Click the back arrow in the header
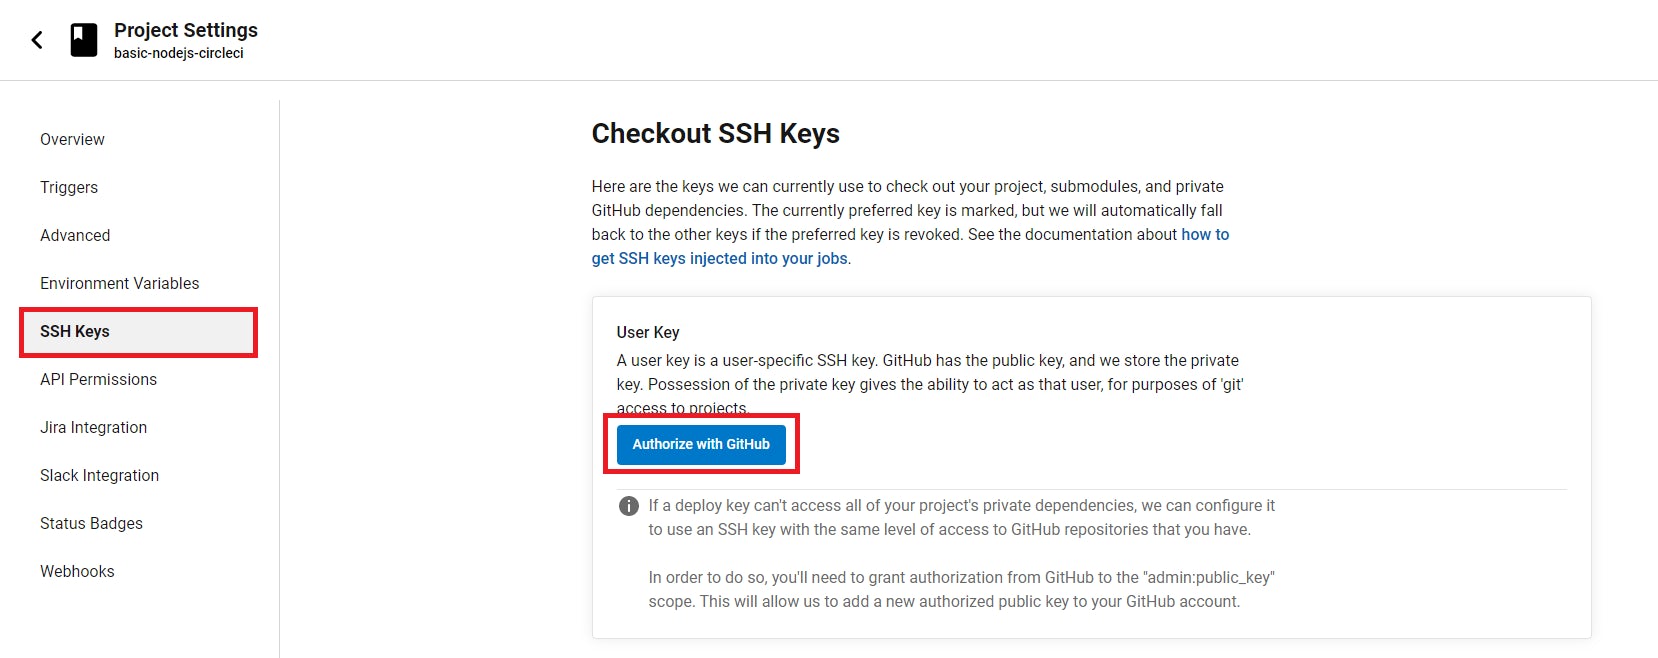 36,39
